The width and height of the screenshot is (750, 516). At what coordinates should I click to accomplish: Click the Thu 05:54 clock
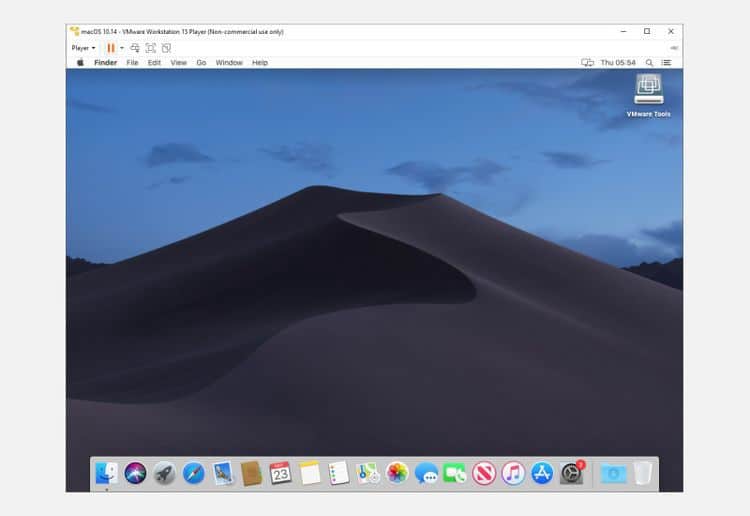(x=618, y=63)
